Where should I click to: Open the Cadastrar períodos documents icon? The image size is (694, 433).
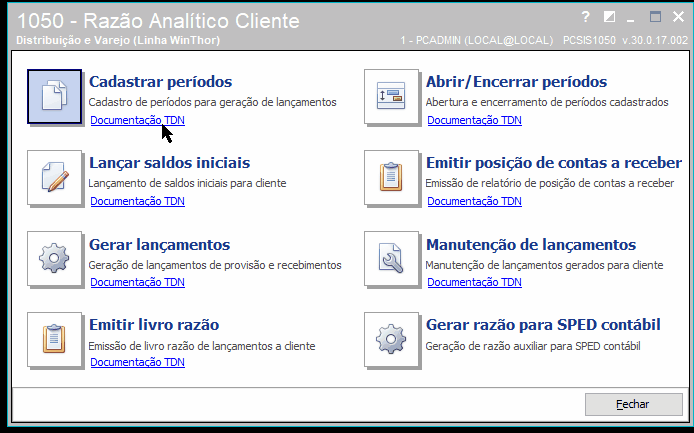pyautogui.click(x=54, y=97)
